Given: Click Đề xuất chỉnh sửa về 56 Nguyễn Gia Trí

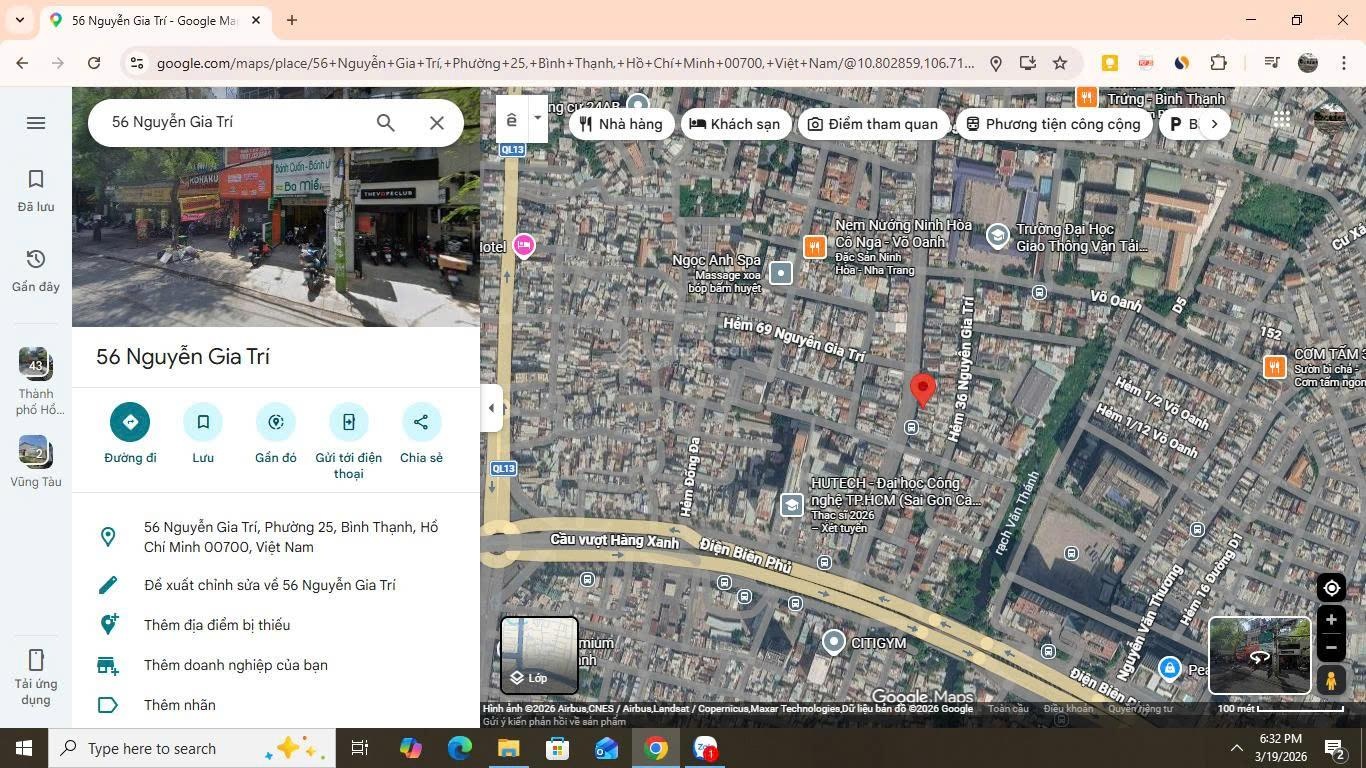Looking at the screenshot, I should [276, 585].
